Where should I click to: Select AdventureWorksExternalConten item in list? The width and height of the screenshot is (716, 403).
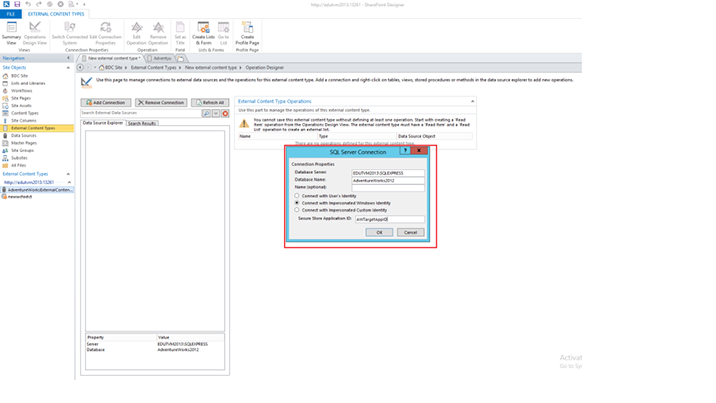coord(37,190)
